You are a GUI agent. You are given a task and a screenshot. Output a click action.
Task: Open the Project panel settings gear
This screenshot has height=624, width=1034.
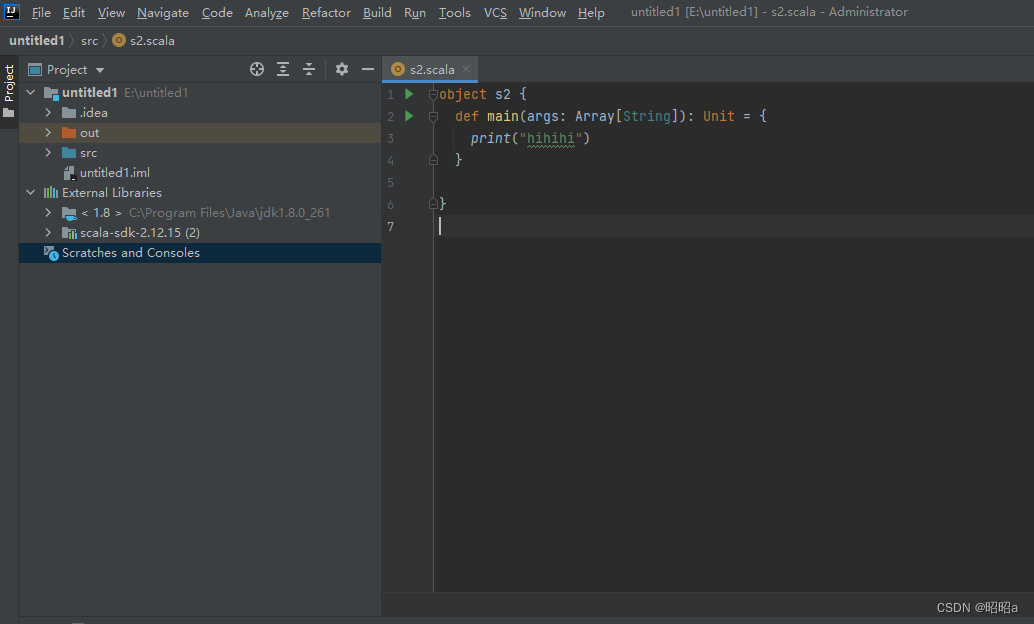(x=342, y=69)
